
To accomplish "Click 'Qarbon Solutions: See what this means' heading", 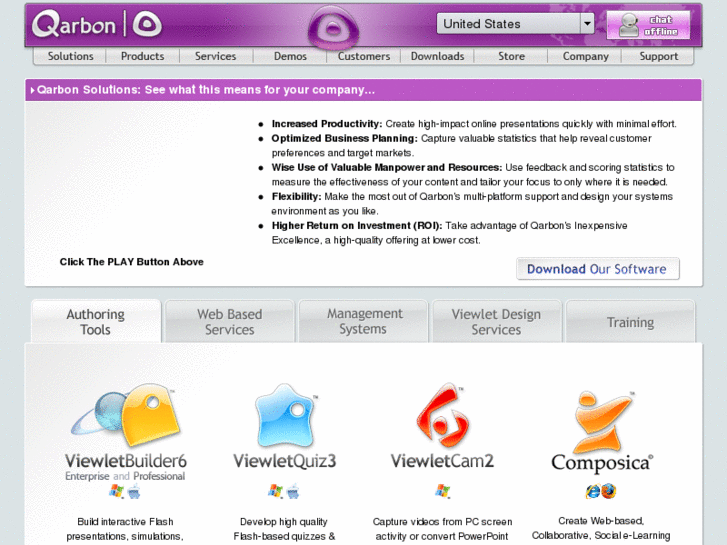I will tap(206, 90).
